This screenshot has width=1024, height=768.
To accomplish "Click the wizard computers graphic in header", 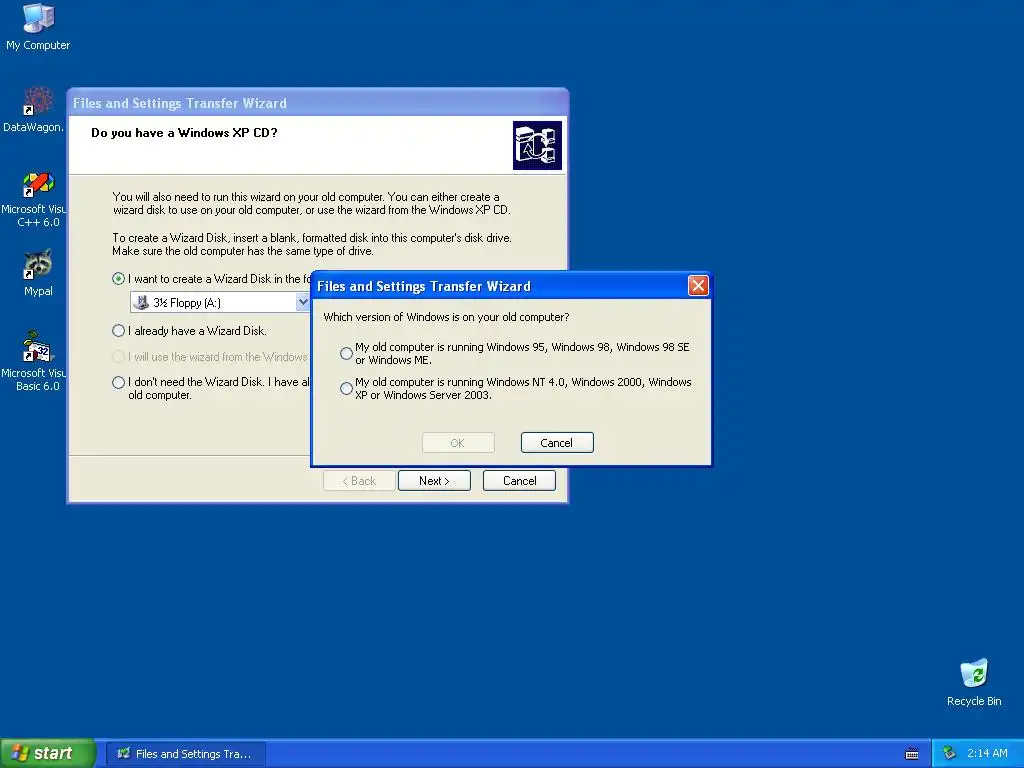I will click(537, 145).
